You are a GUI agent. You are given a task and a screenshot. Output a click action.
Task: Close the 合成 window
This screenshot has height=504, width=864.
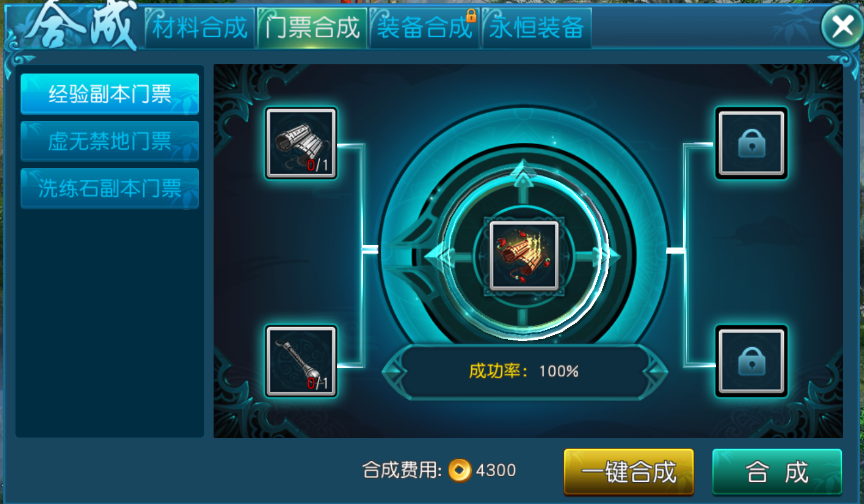(842, 25)
